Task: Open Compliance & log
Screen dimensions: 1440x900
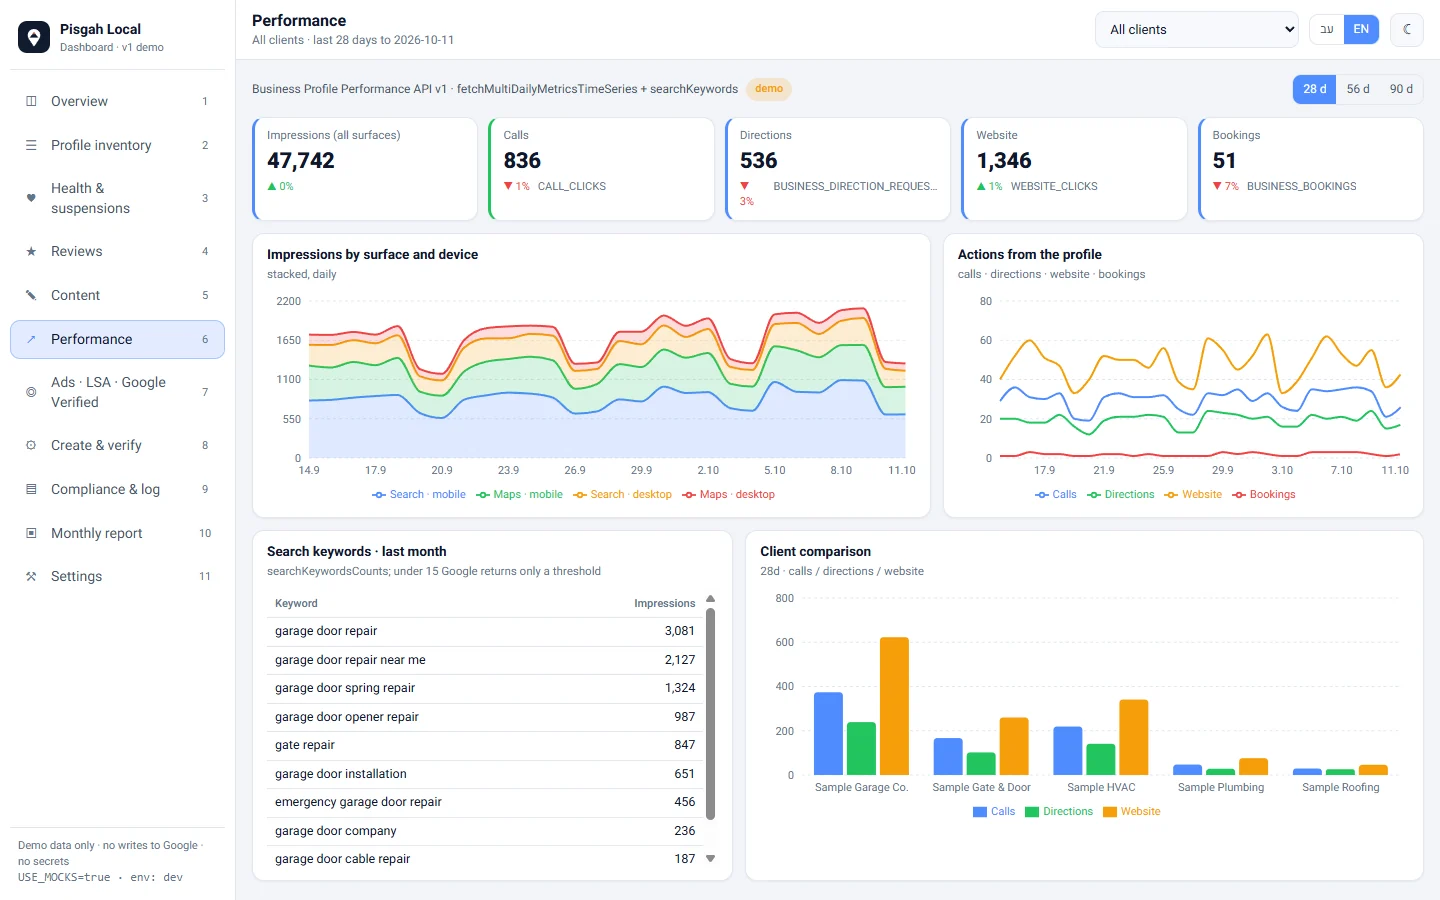Action: pos(117,489)
